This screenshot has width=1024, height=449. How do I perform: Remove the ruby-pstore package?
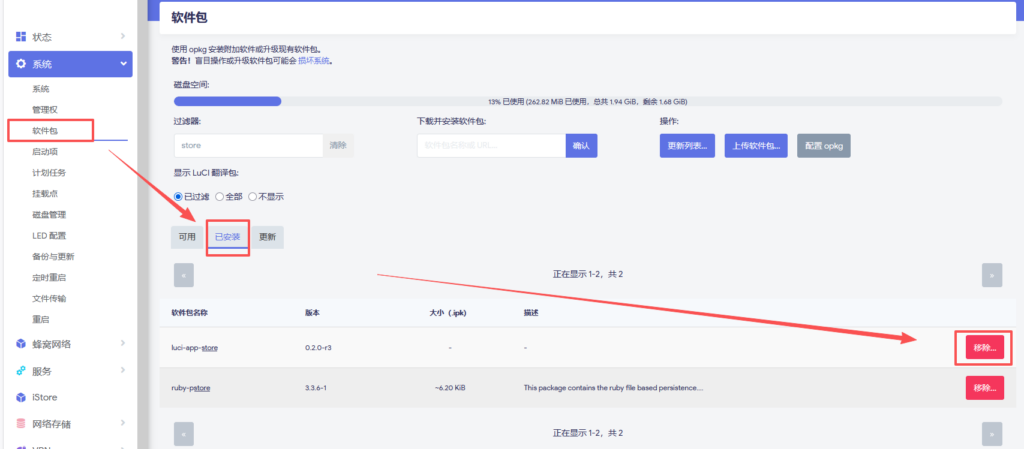[985, 388]
